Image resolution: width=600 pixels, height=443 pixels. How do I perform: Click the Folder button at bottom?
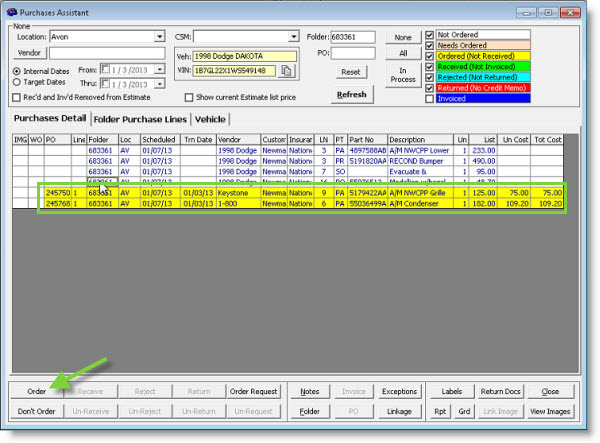click(x=310, y=411)
